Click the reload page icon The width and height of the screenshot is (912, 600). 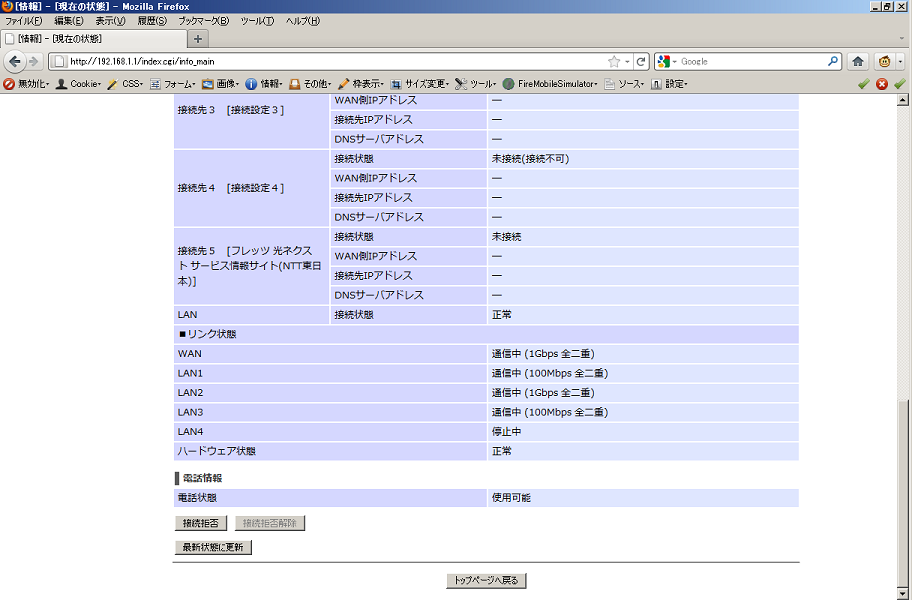coord(641,61)
